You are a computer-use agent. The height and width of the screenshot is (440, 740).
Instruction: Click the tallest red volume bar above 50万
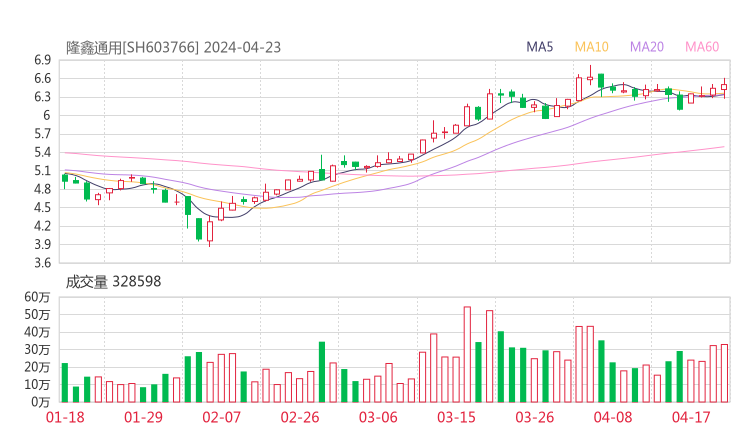tap(467, 355)
